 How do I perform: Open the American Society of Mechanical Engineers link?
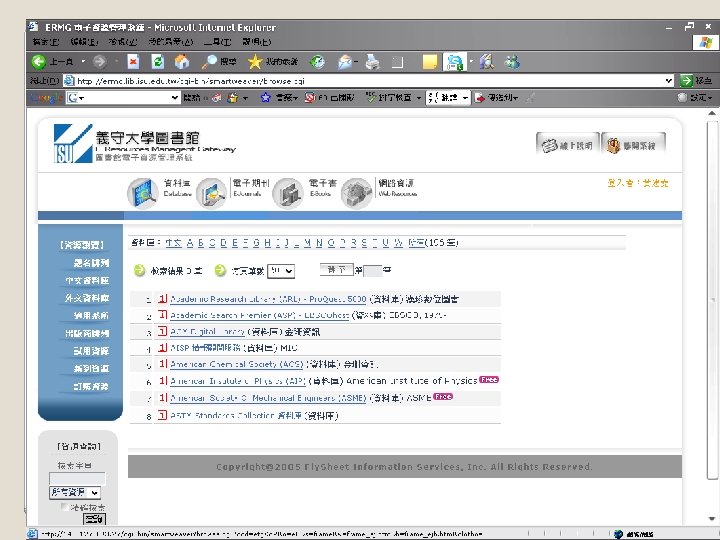coord(268,398)
